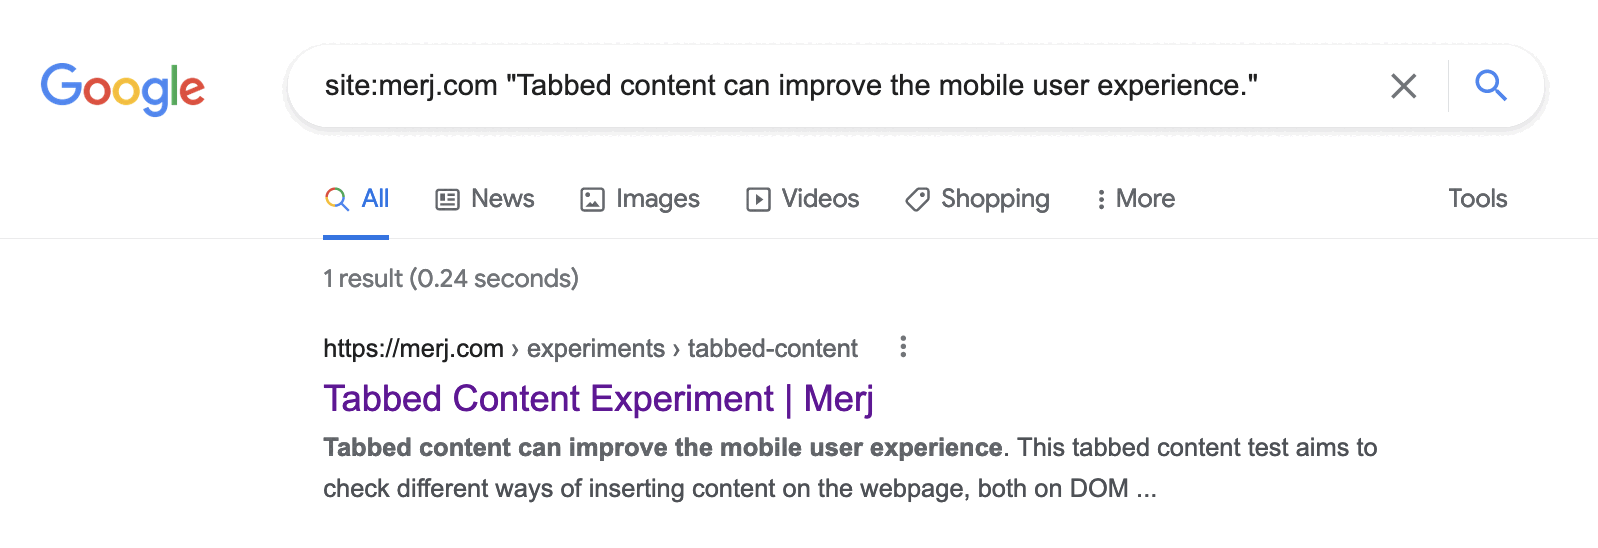Click the "1 result (0.24 seconds)" stats text
This screenshot has width=1598, height=548.
click(x=450, y=279)
